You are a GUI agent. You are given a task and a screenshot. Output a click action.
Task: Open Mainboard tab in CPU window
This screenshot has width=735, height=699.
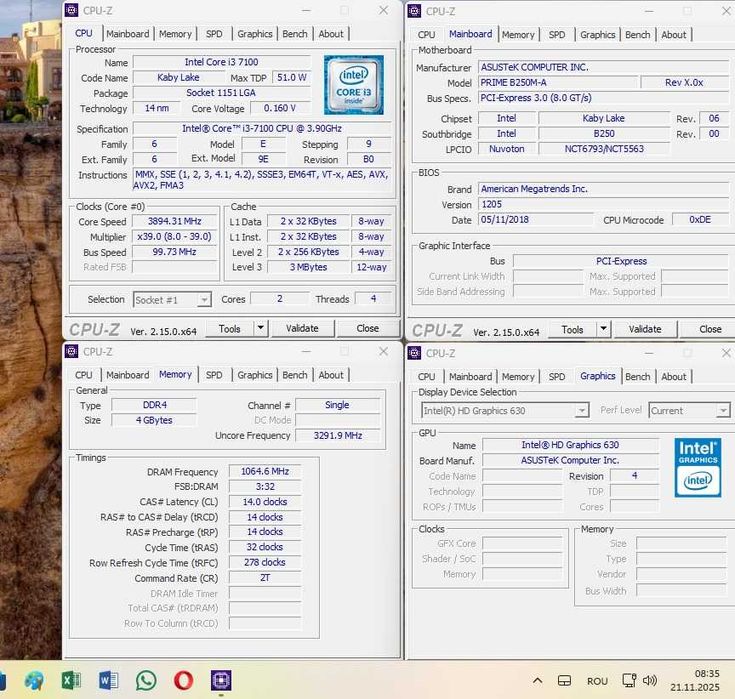[x=128, y=34]
